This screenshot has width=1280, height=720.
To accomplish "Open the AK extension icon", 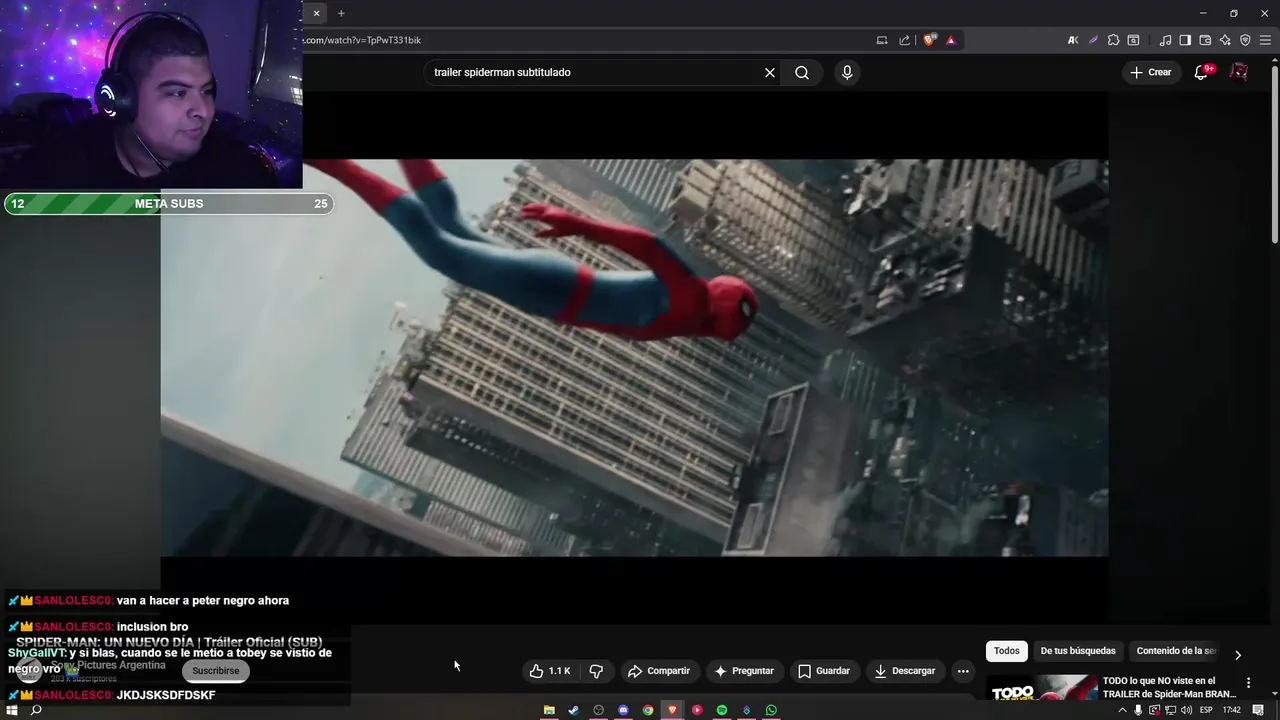I will click(x=1073, y=40).
